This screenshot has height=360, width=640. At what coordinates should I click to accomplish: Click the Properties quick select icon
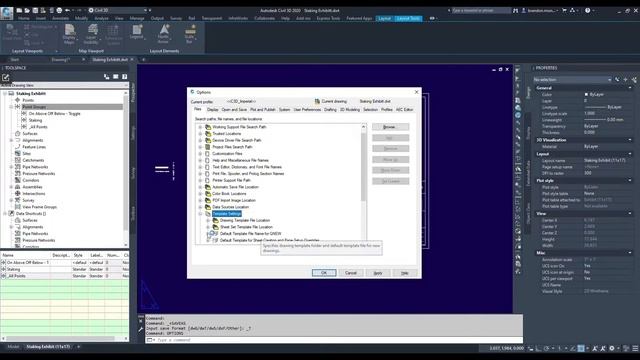point(634,80)
